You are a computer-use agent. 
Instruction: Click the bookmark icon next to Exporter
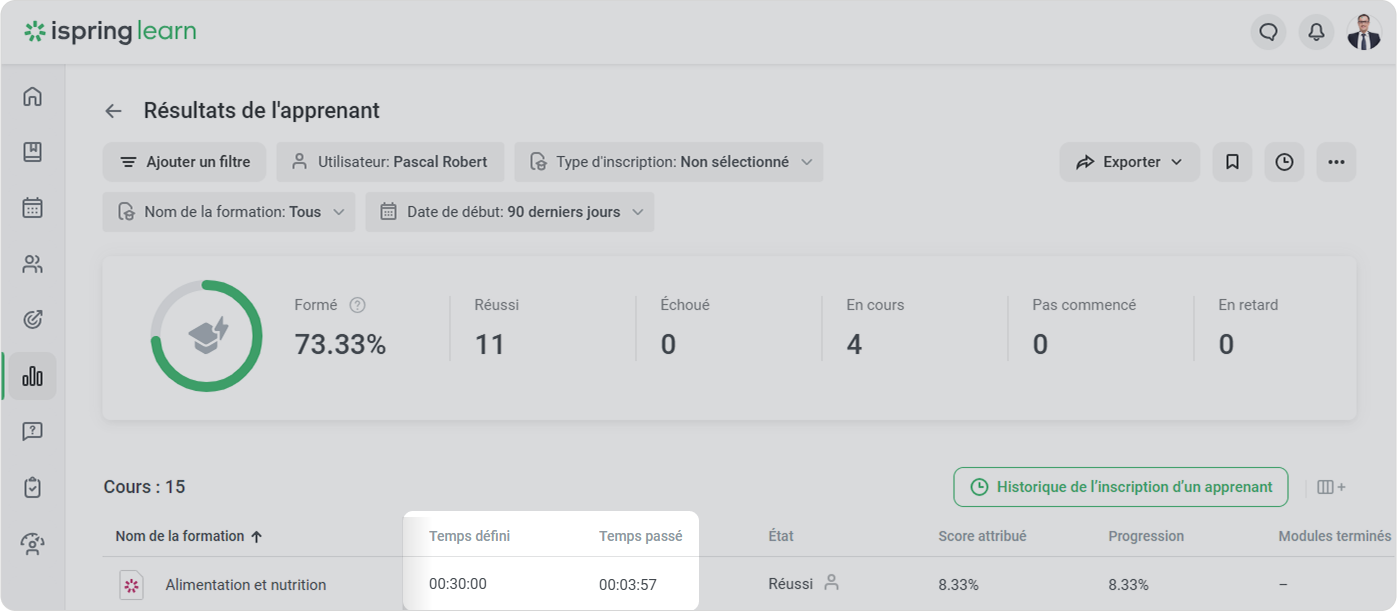[1232, 162]
